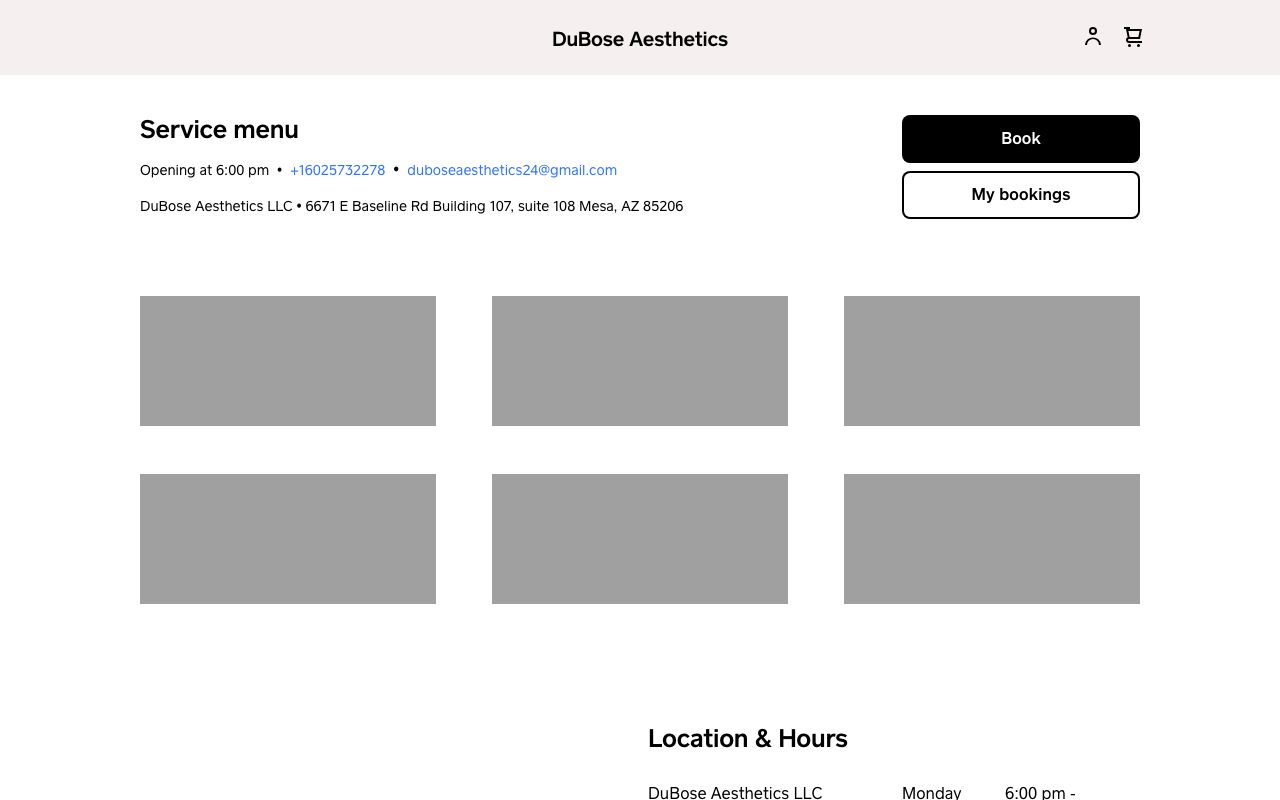Select middle service tile in bottom row
This screenshot has width=1280, height=800.
(640, 539)
